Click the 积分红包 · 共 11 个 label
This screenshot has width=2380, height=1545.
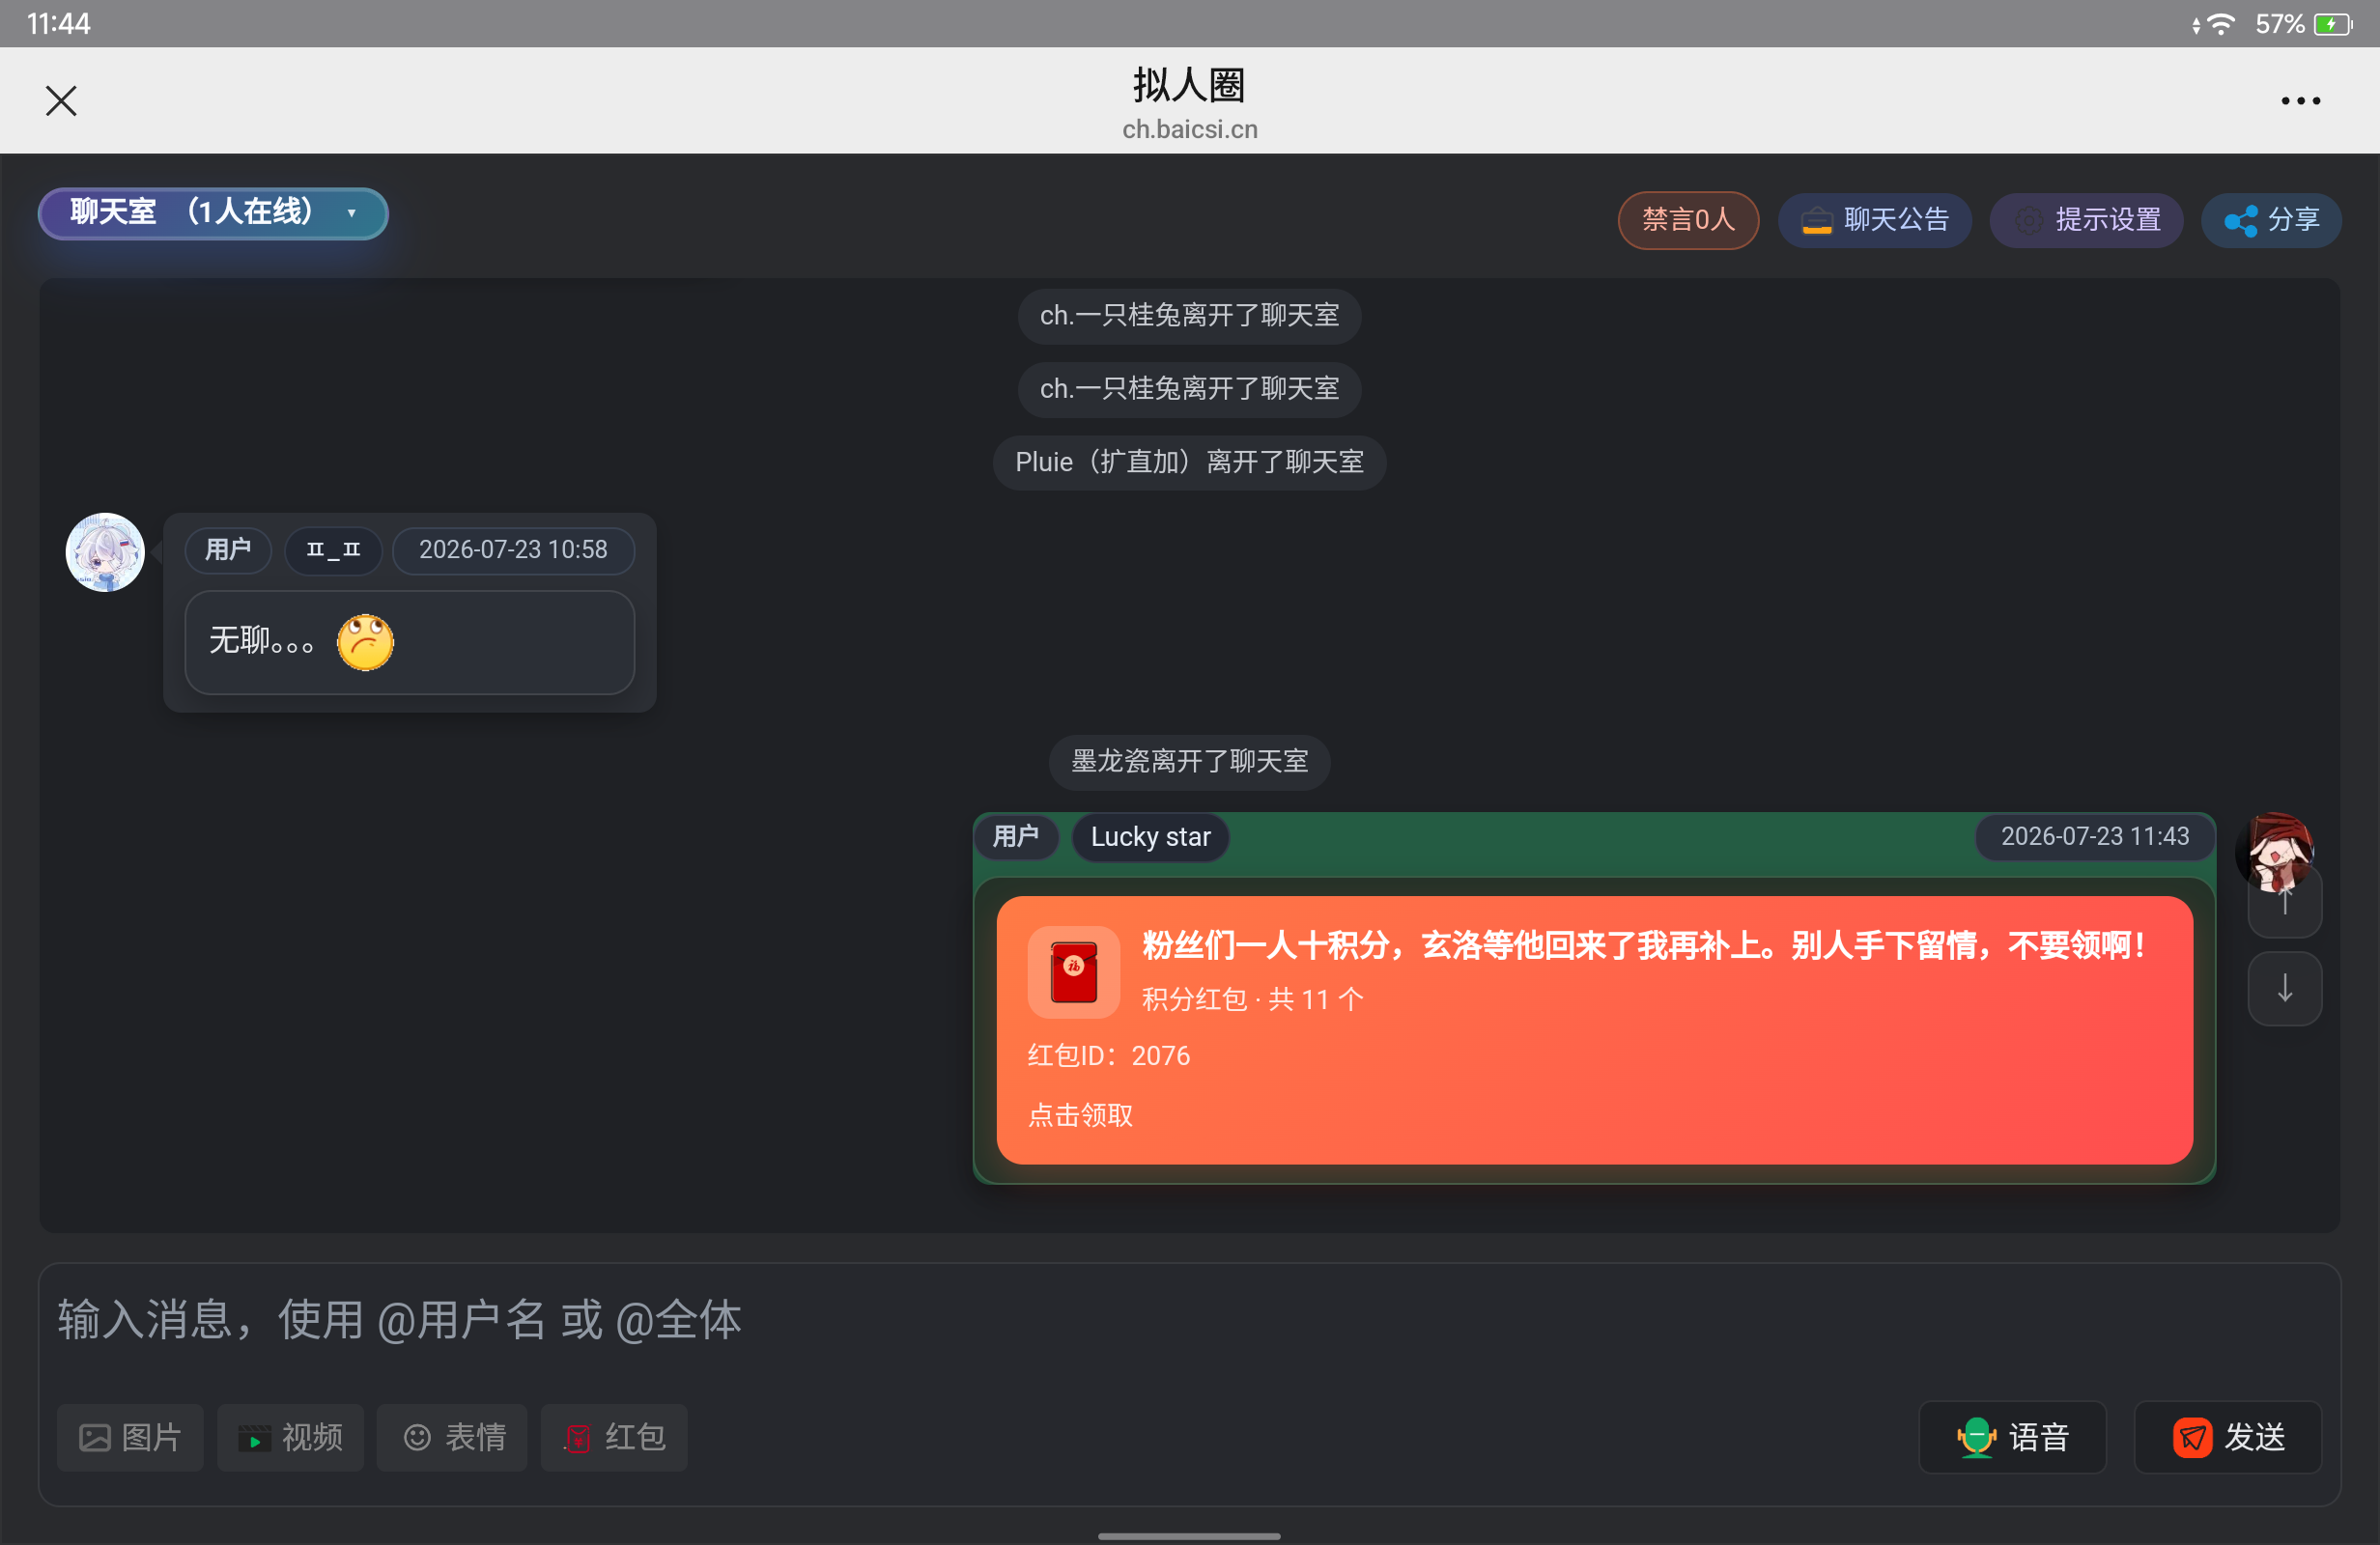point(1252,999)
